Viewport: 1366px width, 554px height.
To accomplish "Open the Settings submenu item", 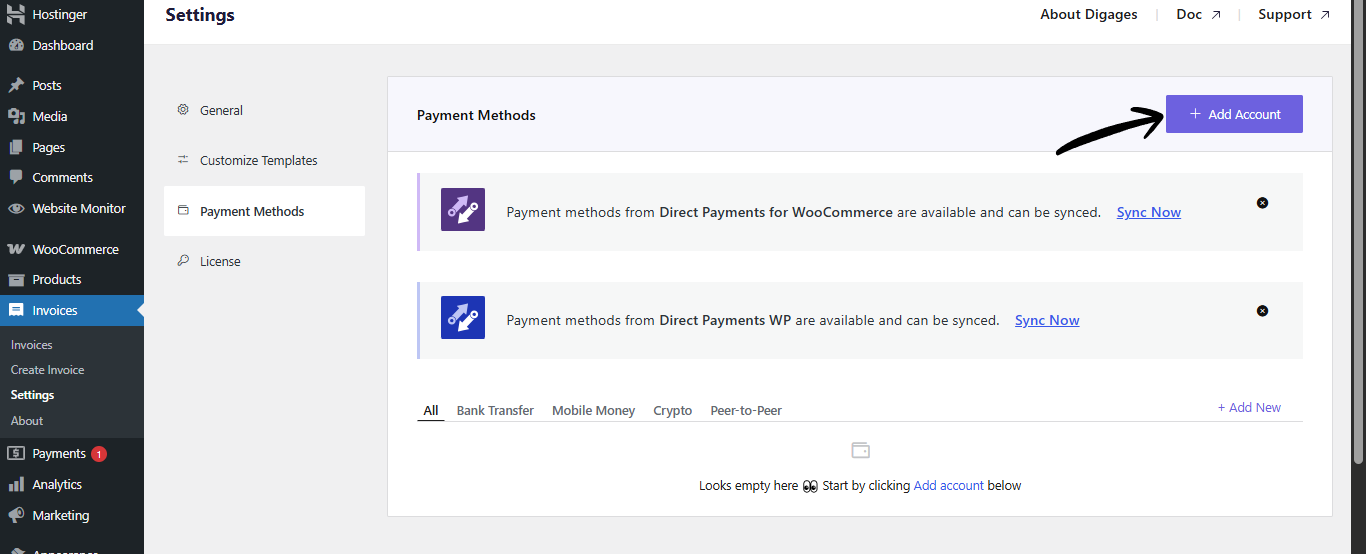I will 33,395.
